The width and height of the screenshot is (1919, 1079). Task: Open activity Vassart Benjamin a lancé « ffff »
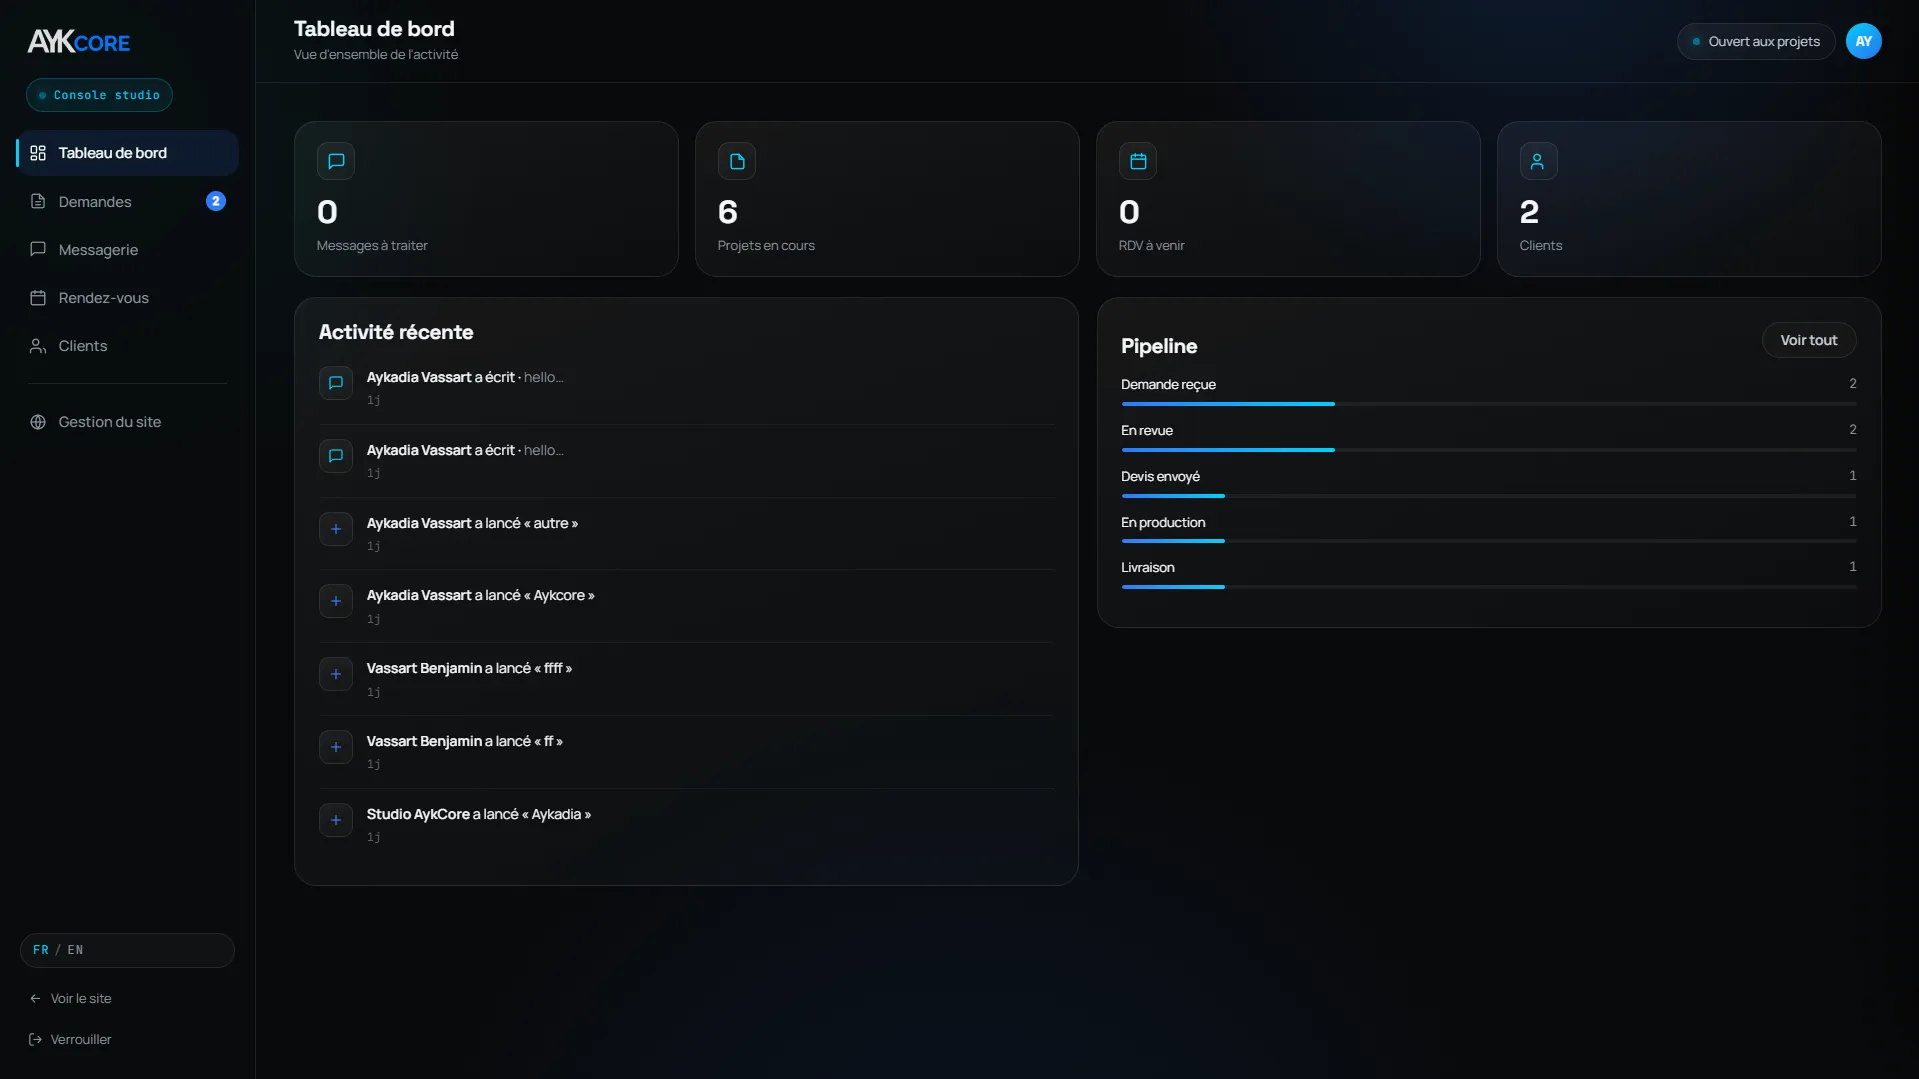pos(686,679)
